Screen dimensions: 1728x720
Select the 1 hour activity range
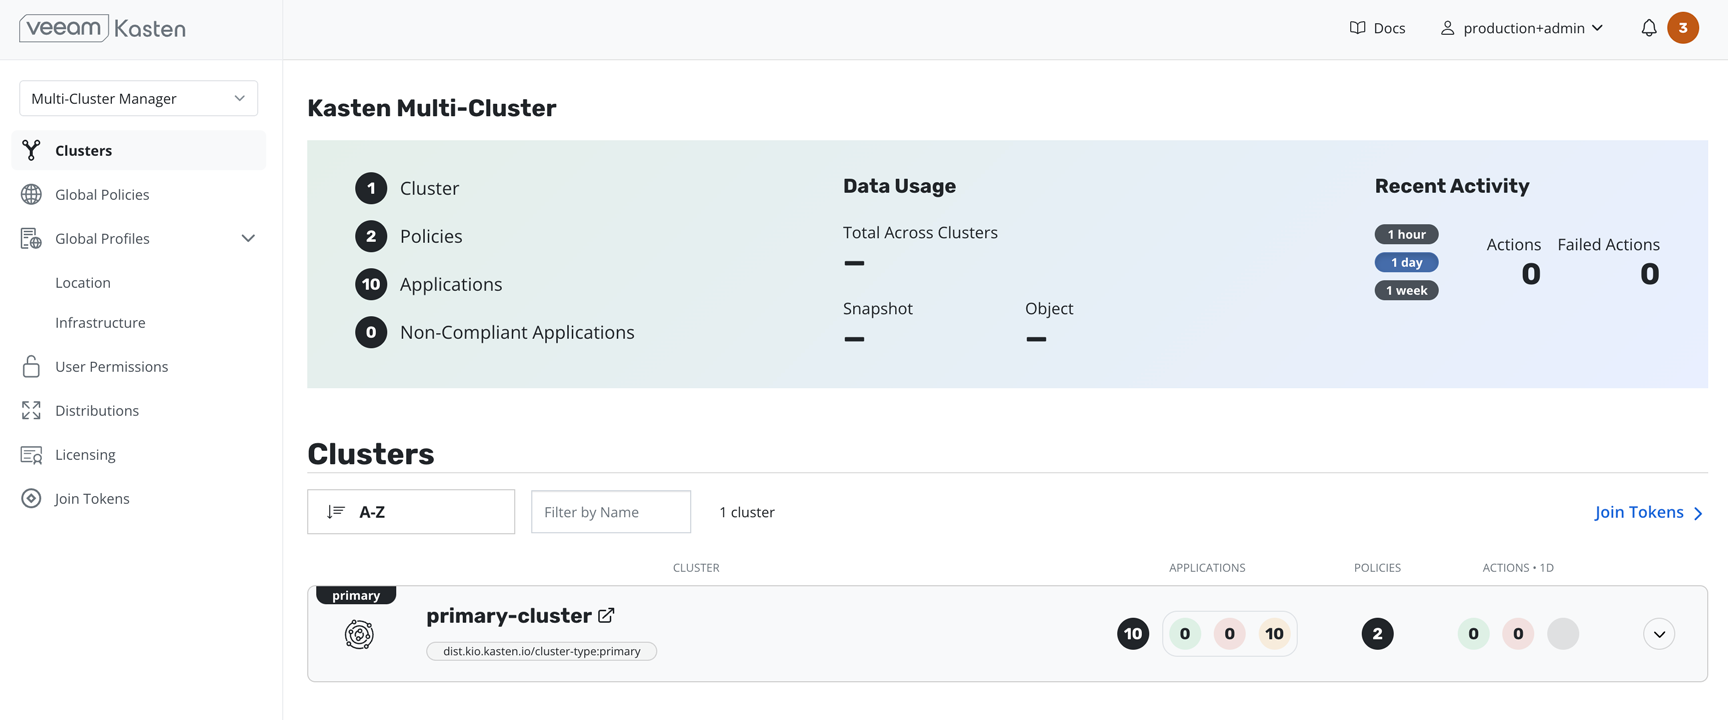pos(1406,234)
